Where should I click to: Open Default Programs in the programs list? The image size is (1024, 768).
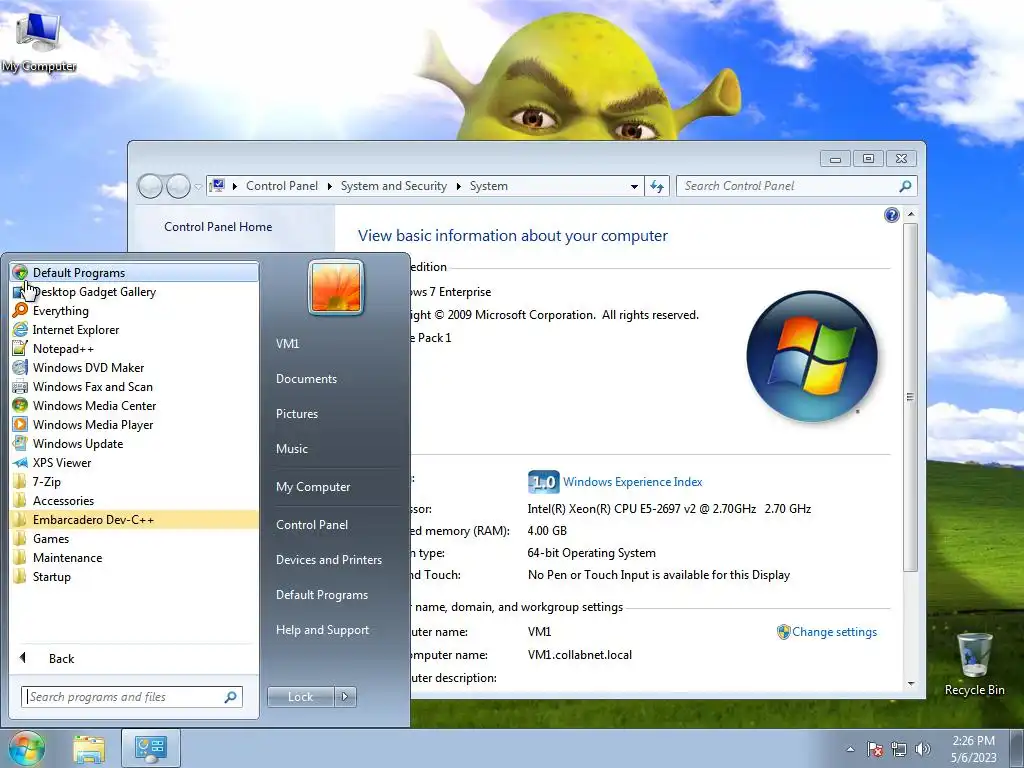[x=134, y=272]
